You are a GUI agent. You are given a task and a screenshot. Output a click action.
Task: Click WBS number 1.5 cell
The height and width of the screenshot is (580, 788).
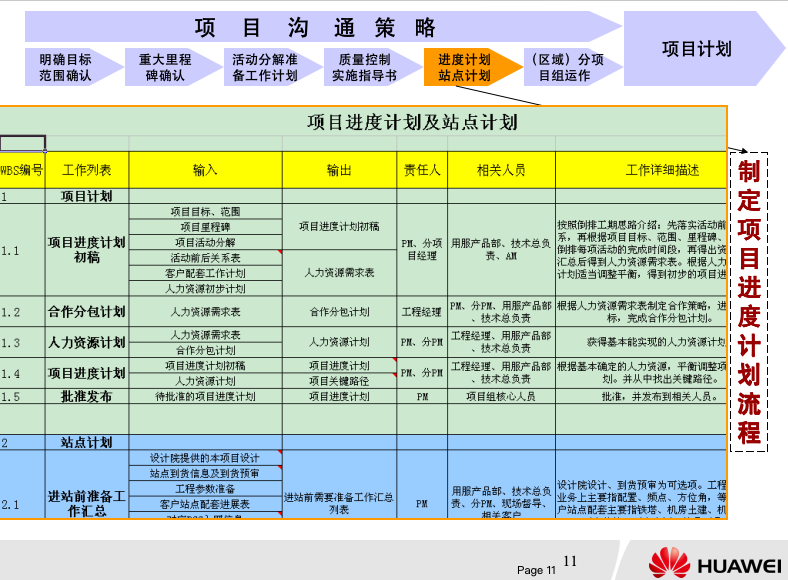[22, 397]
